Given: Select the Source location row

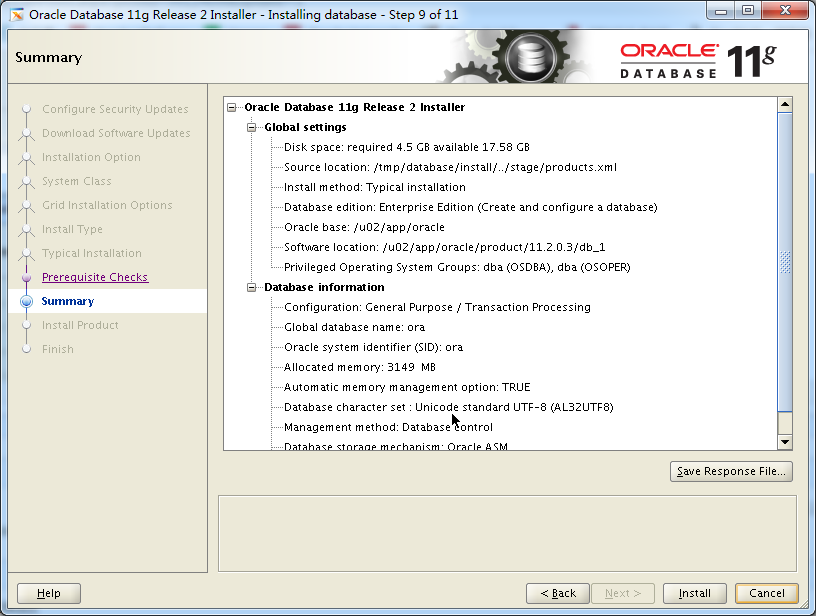Looking at the screenshot, I should pos(450,168).
